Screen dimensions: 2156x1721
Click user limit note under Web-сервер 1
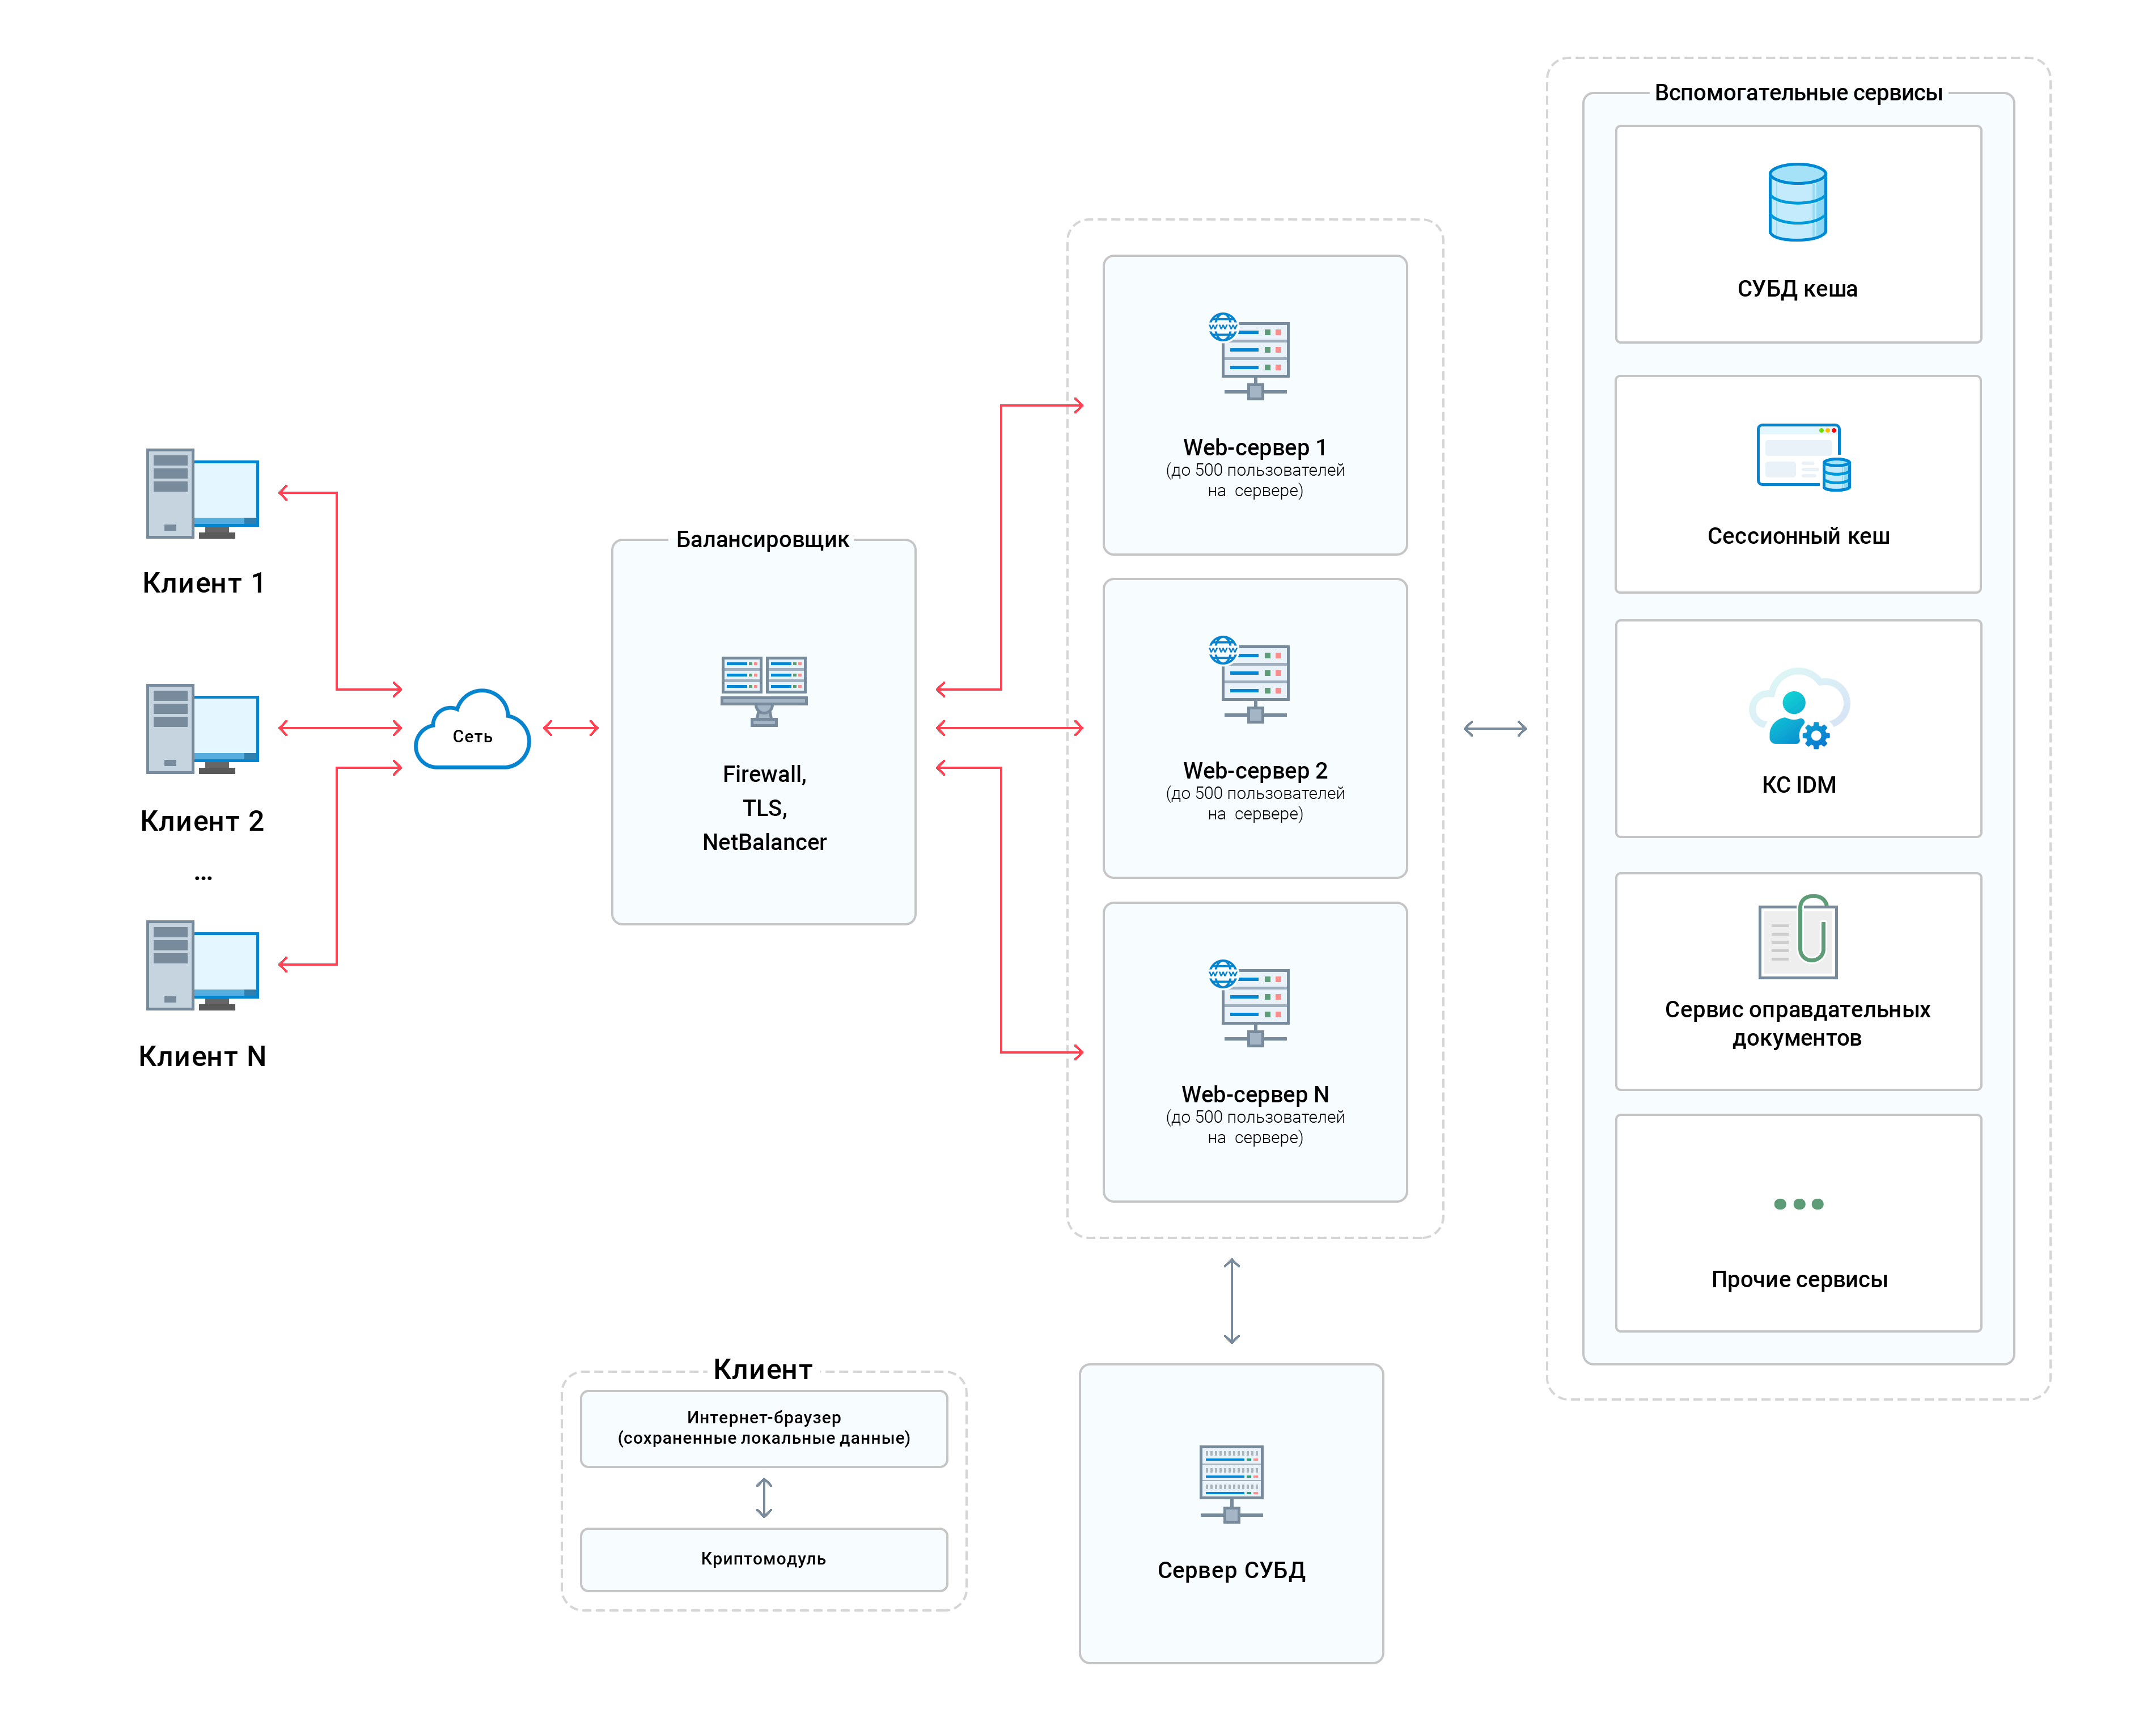(1255, 481)
